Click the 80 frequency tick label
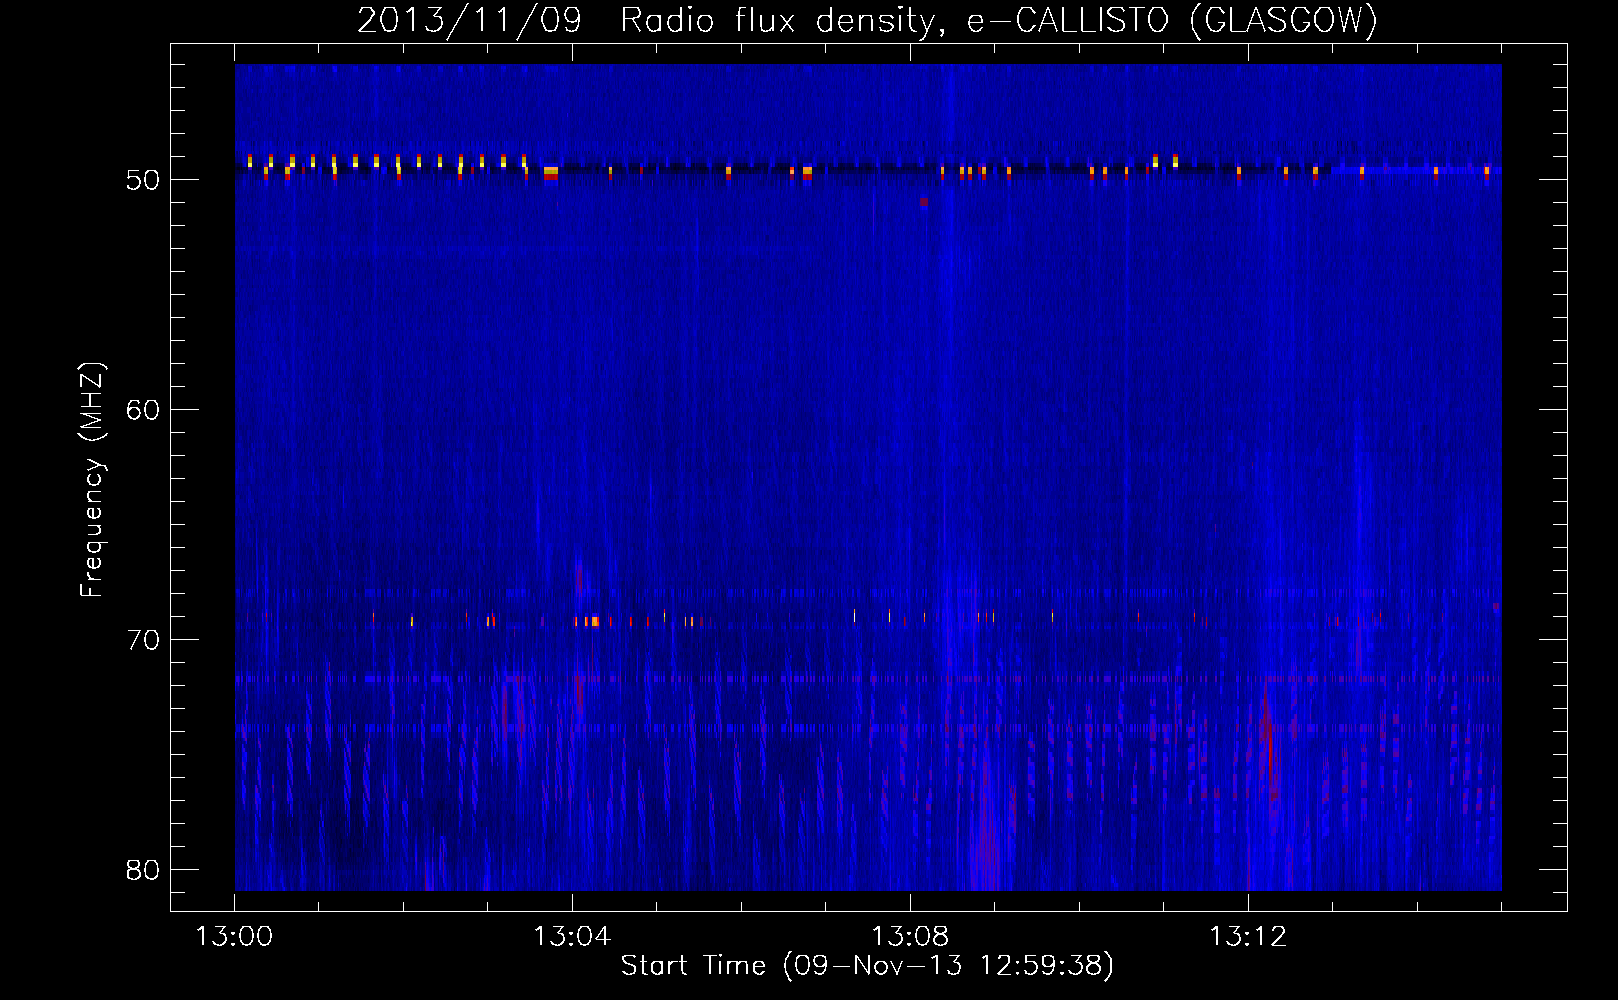The height and width of the screenshot is (1000, 1618). pos(143,870)
